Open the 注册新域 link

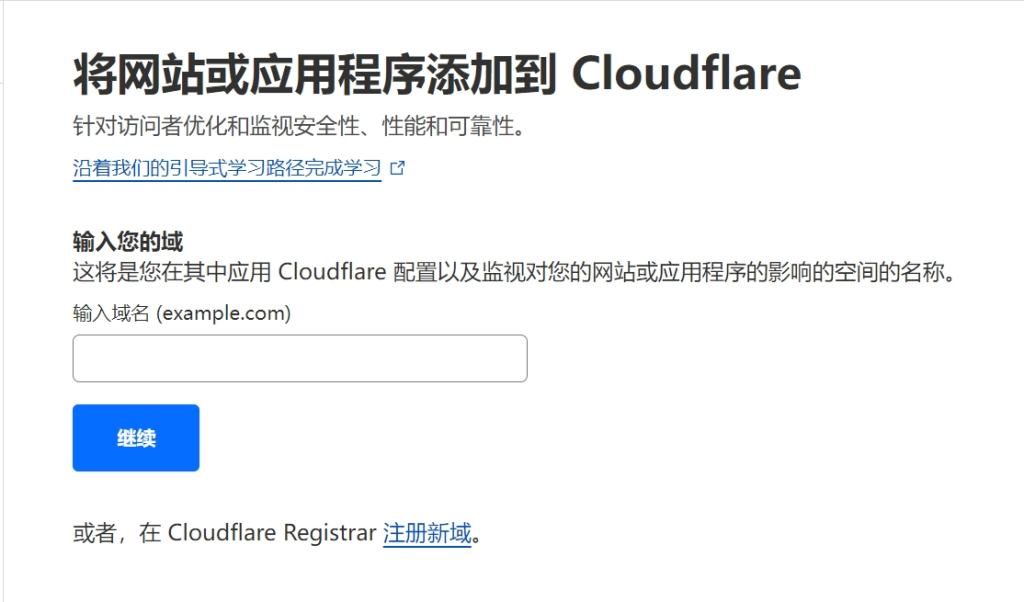427,533
